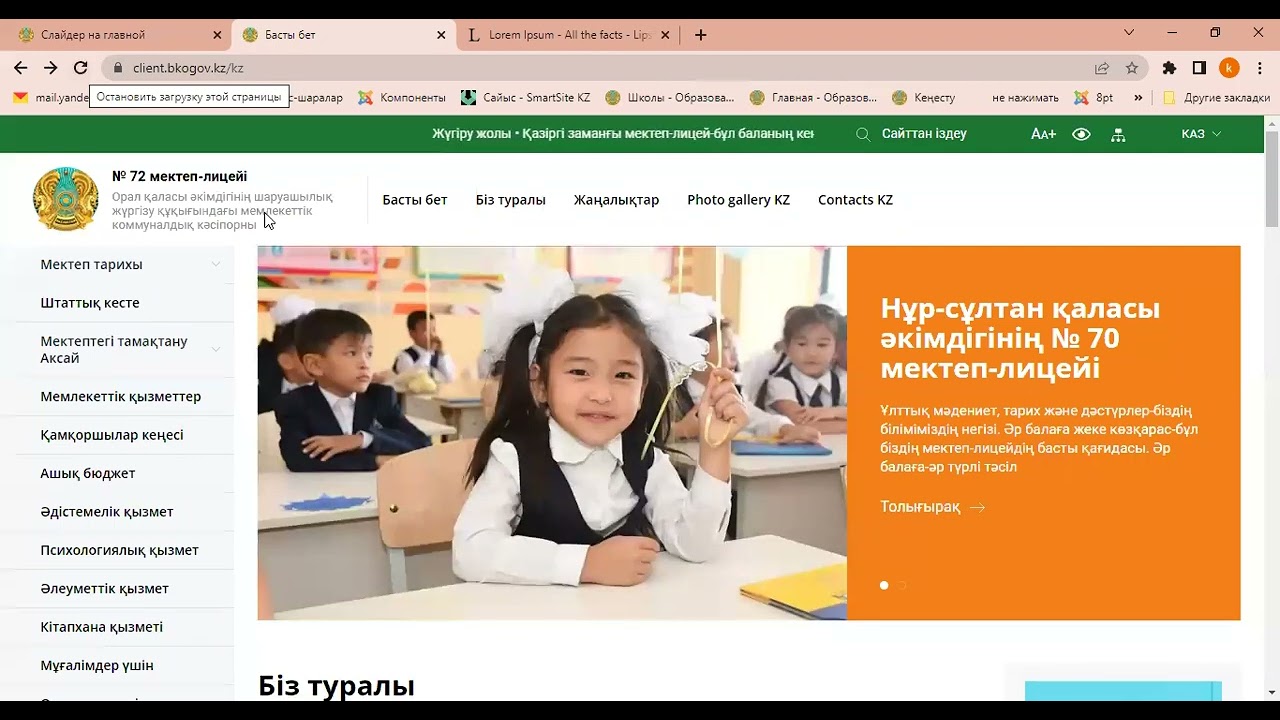Open Chrome tab search dropdown arrow
The image size is (1280, 720).
click(1129, 33)
